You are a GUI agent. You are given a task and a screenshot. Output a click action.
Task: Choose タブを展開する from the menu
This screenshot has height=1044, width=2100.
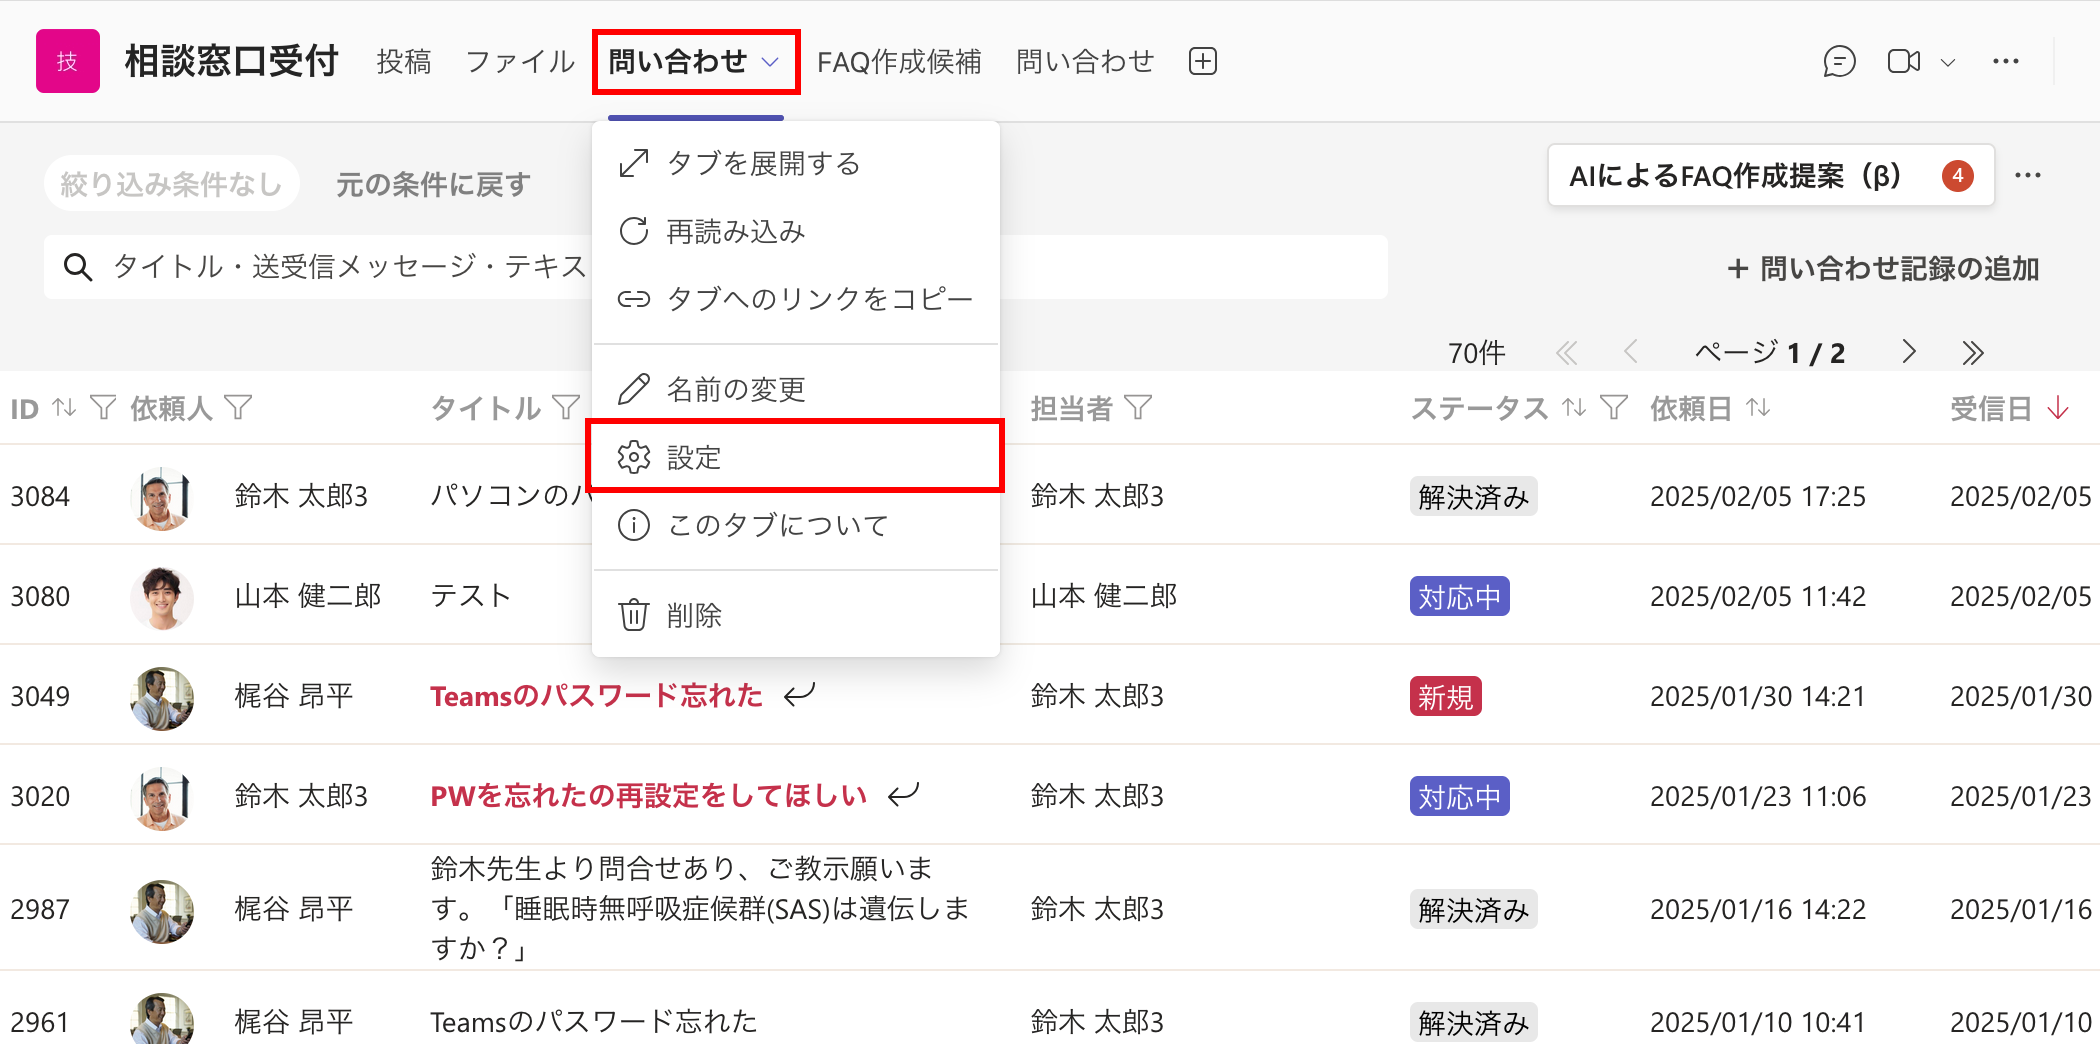(x=796, y=163)
